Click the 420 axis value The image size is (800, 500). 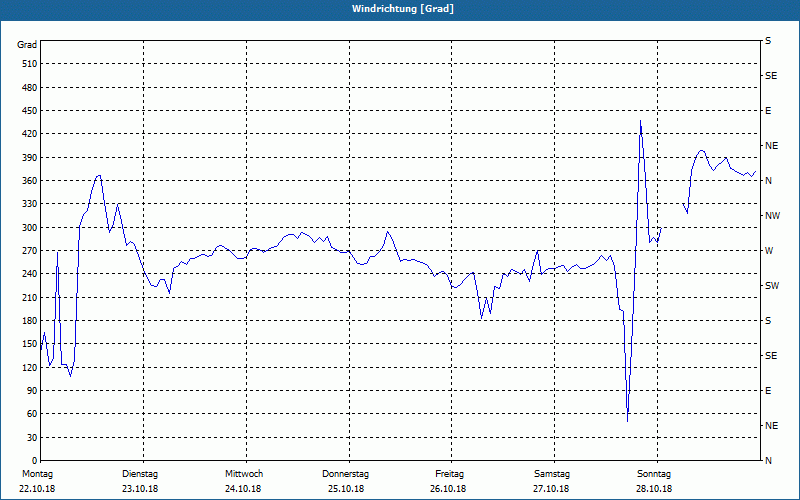[29, 134]
